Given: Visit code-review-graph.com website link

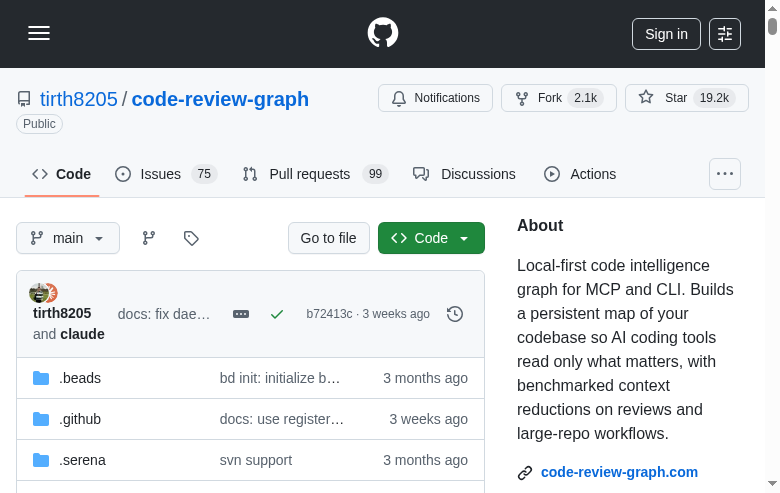Looking at the screenshot, I should 619,472.
